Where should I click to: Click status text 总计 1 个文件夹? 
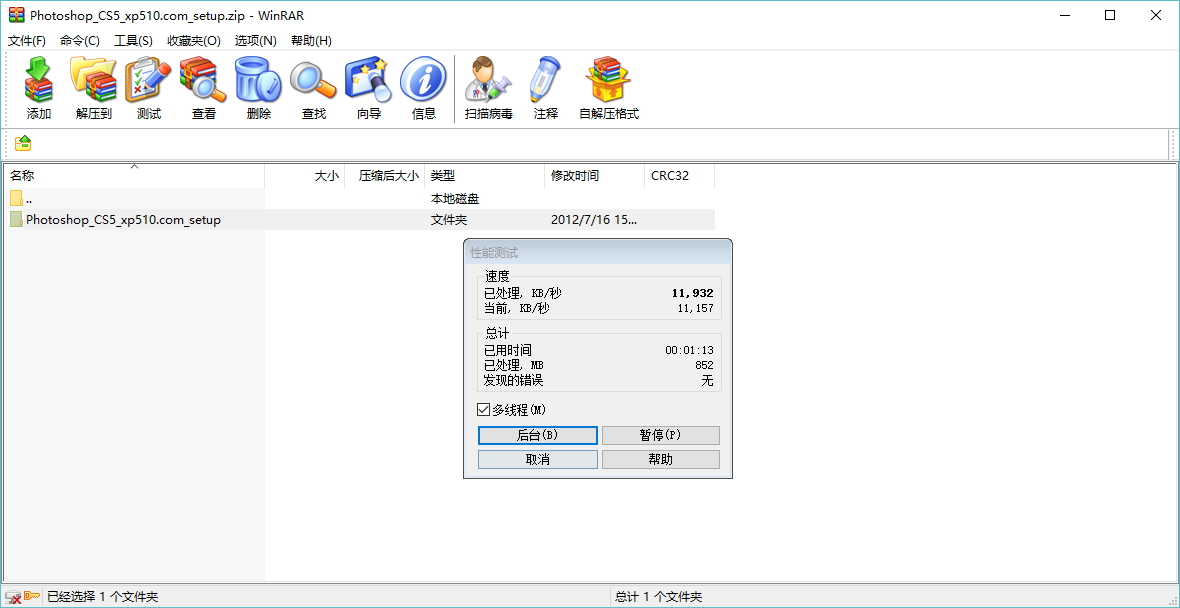[x=658, y=597]
